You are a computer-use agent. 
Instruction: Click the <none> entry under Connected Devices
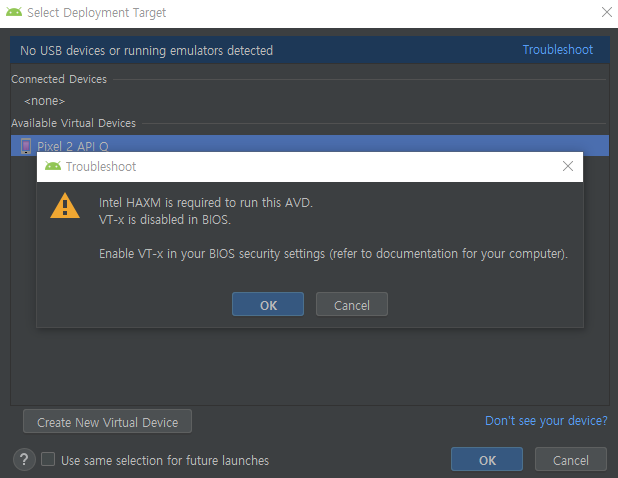[x=45, y=101]
